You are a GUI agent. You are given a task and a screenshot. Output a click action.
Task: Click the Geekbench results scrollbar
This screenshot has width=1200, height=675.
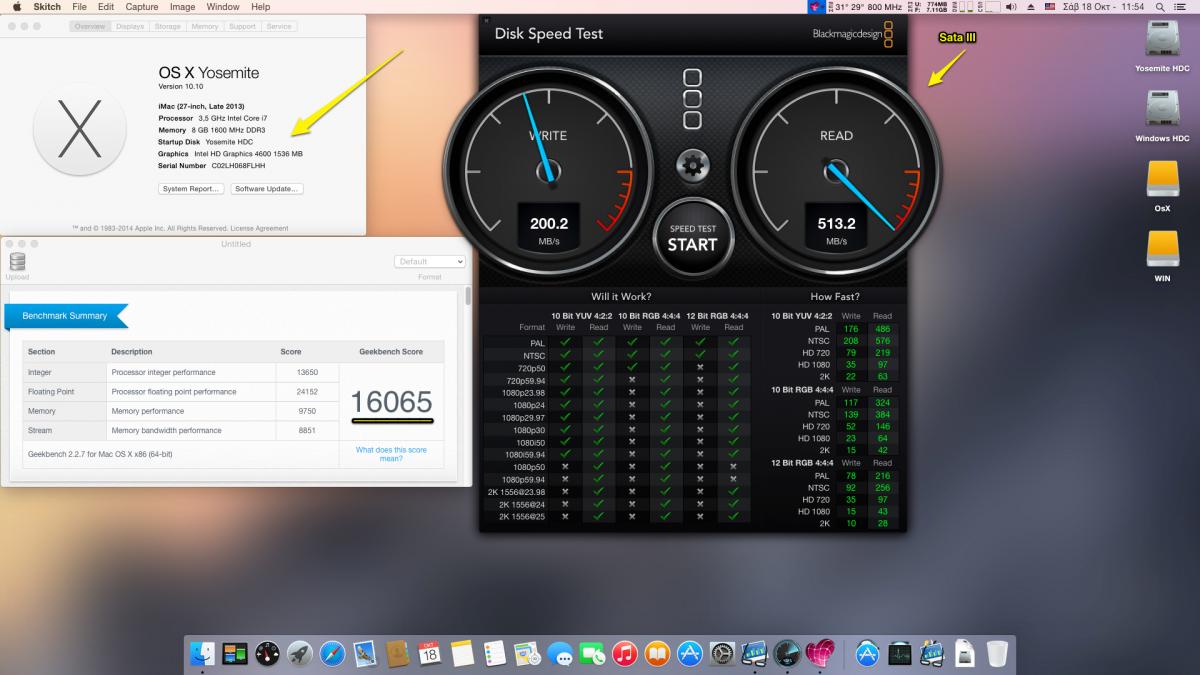click(x=468, y=297)
